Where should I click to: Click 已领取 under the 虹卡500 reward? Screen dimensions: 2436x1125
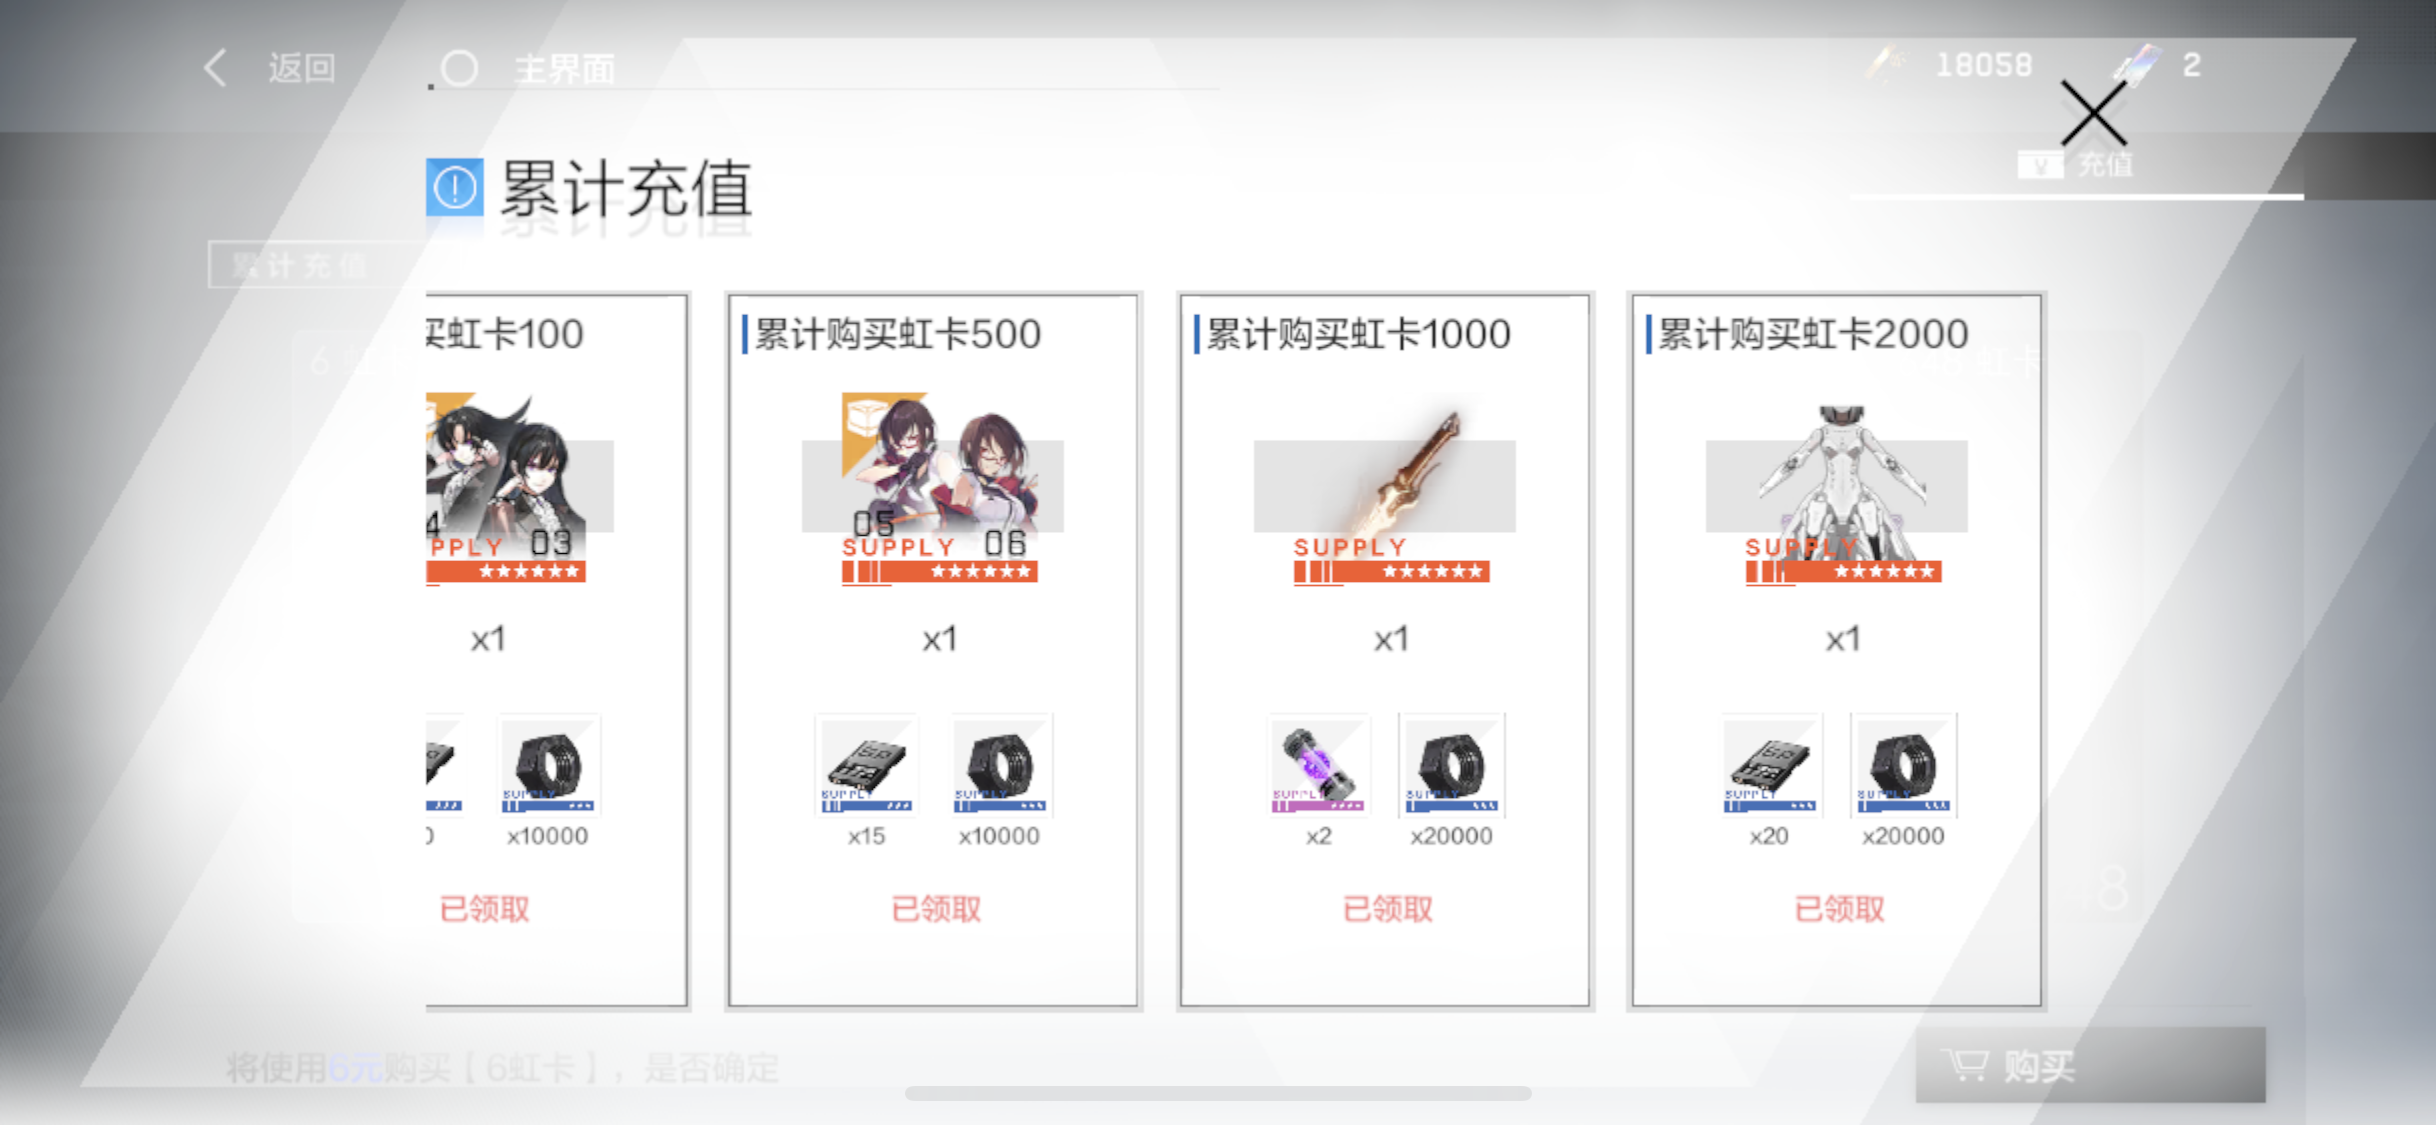click(x=936, y=909)
